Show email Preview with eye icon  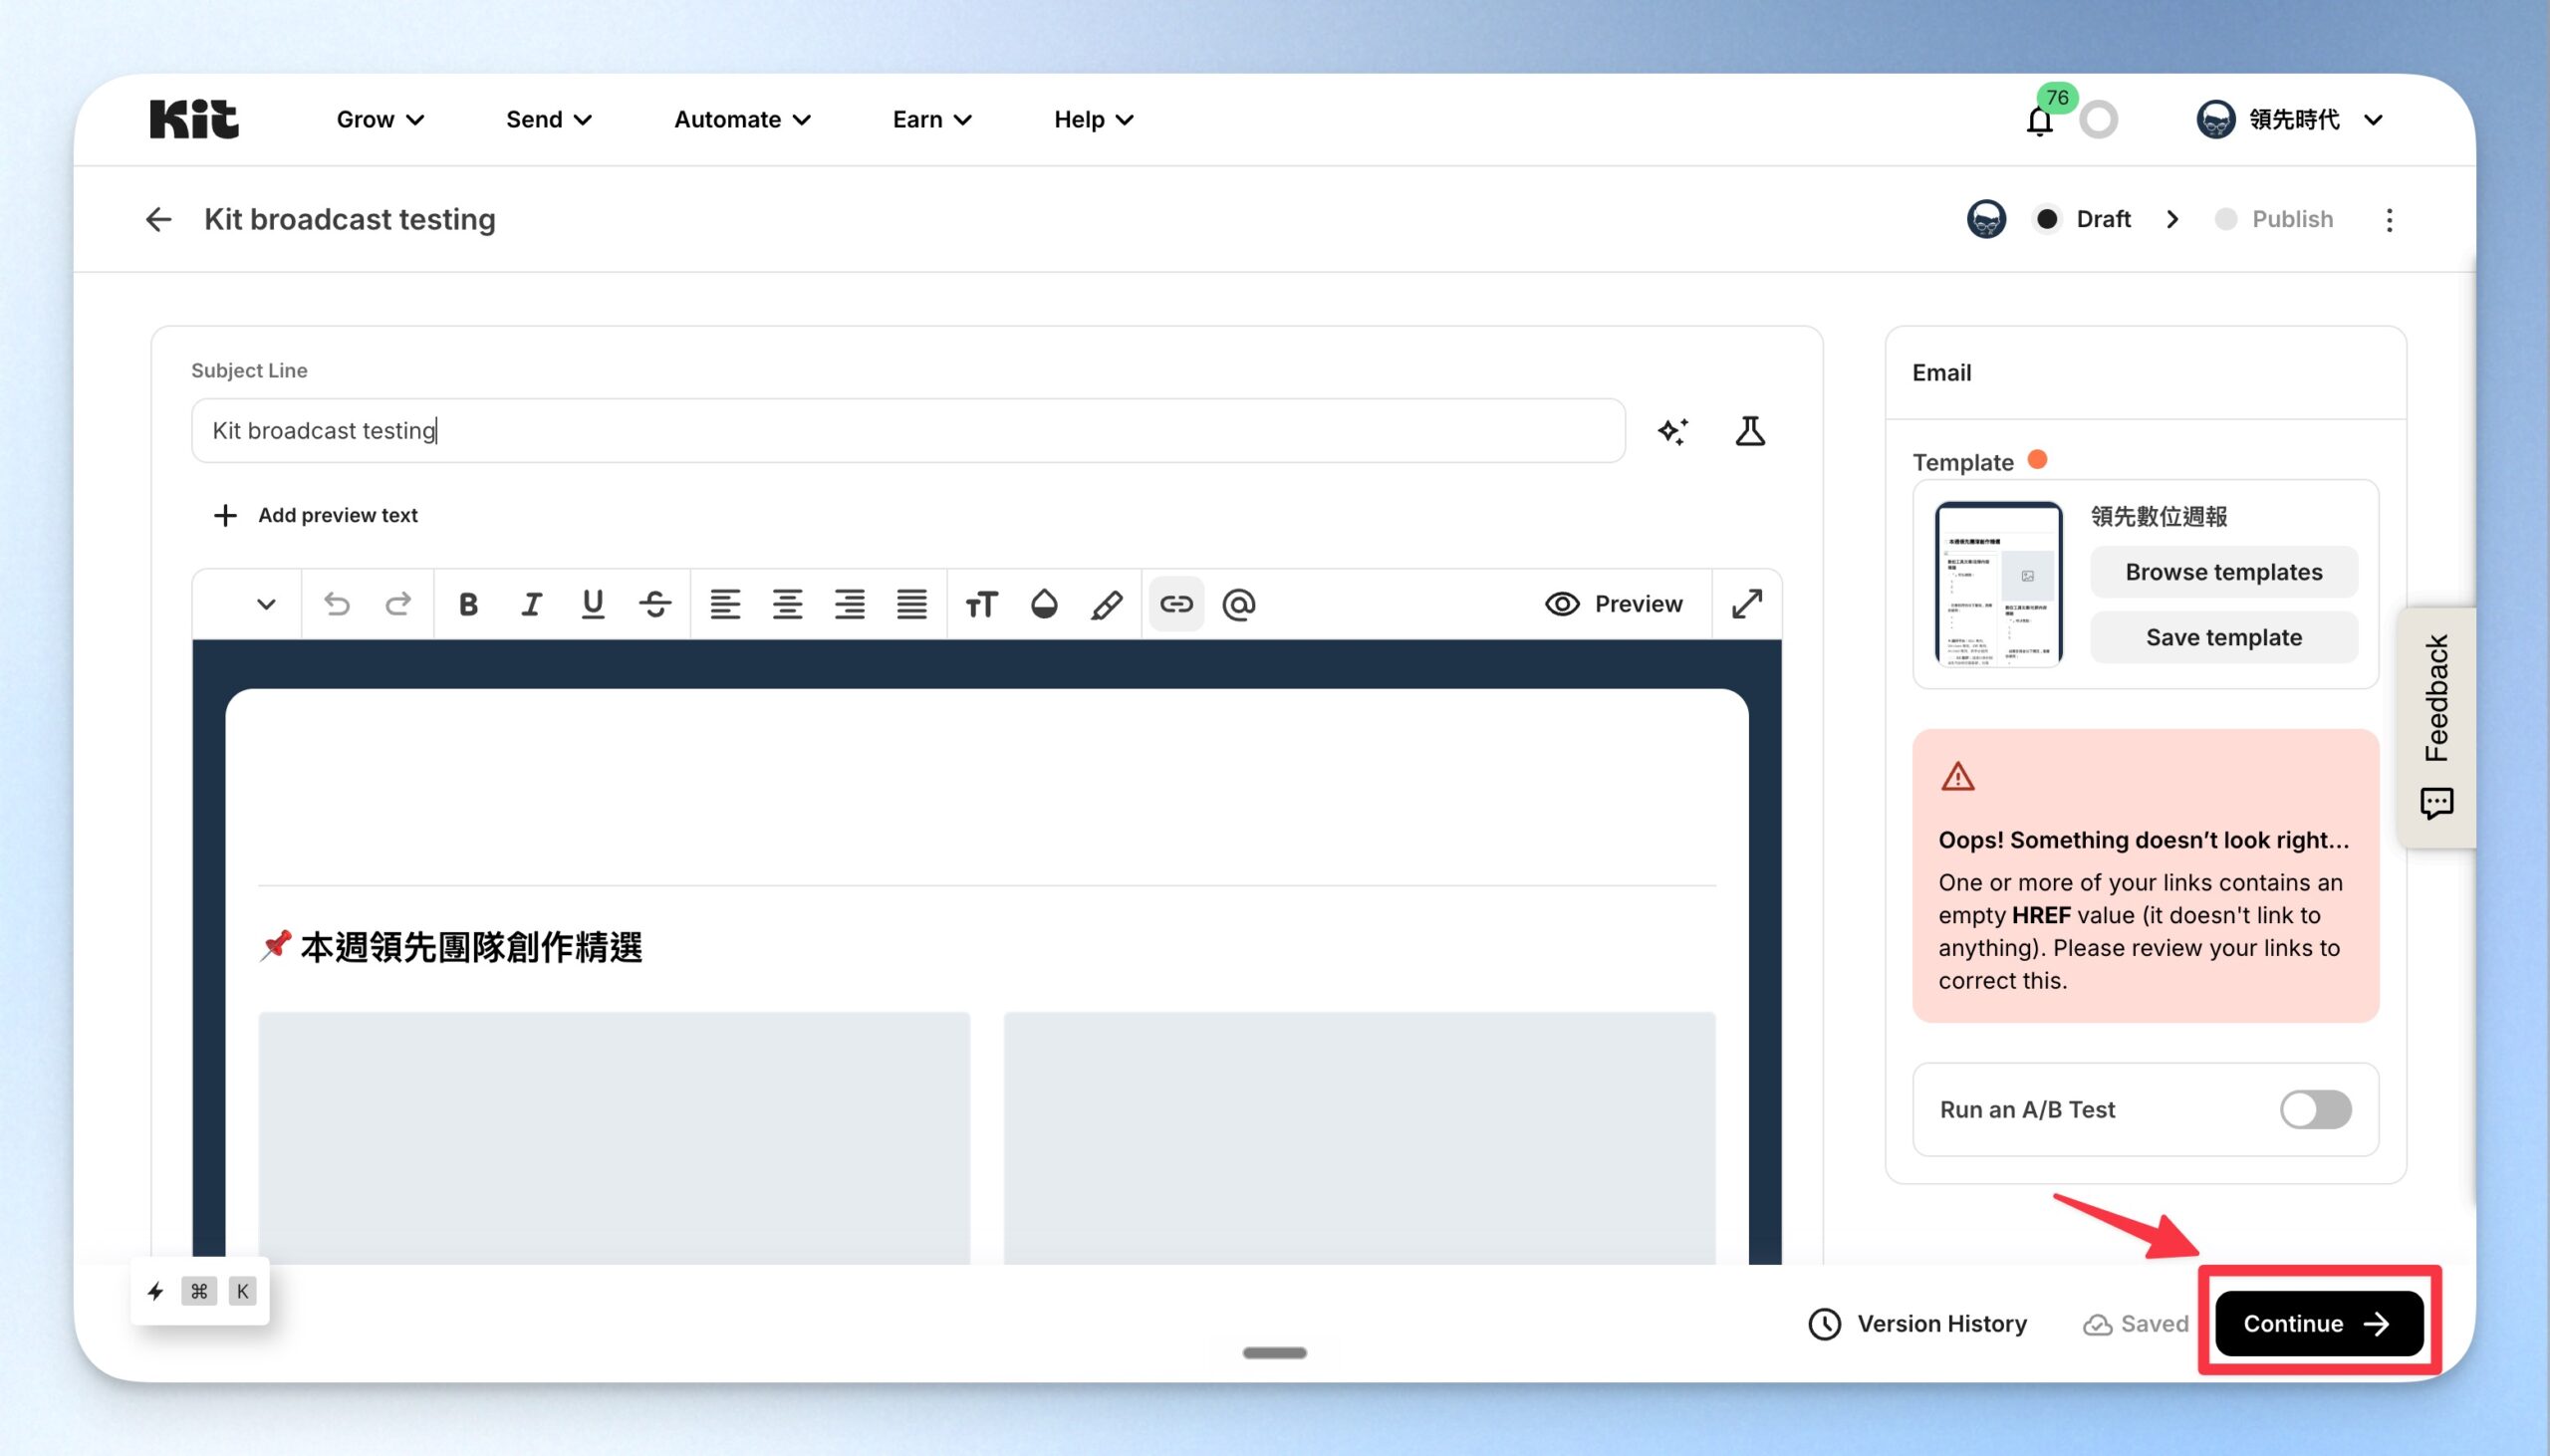click(x=1614, y=604)
